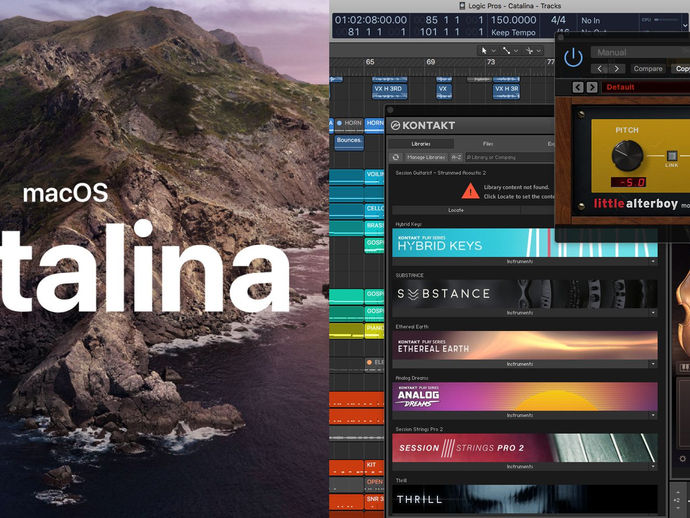Open the Manual preset menu

(640, 52)
